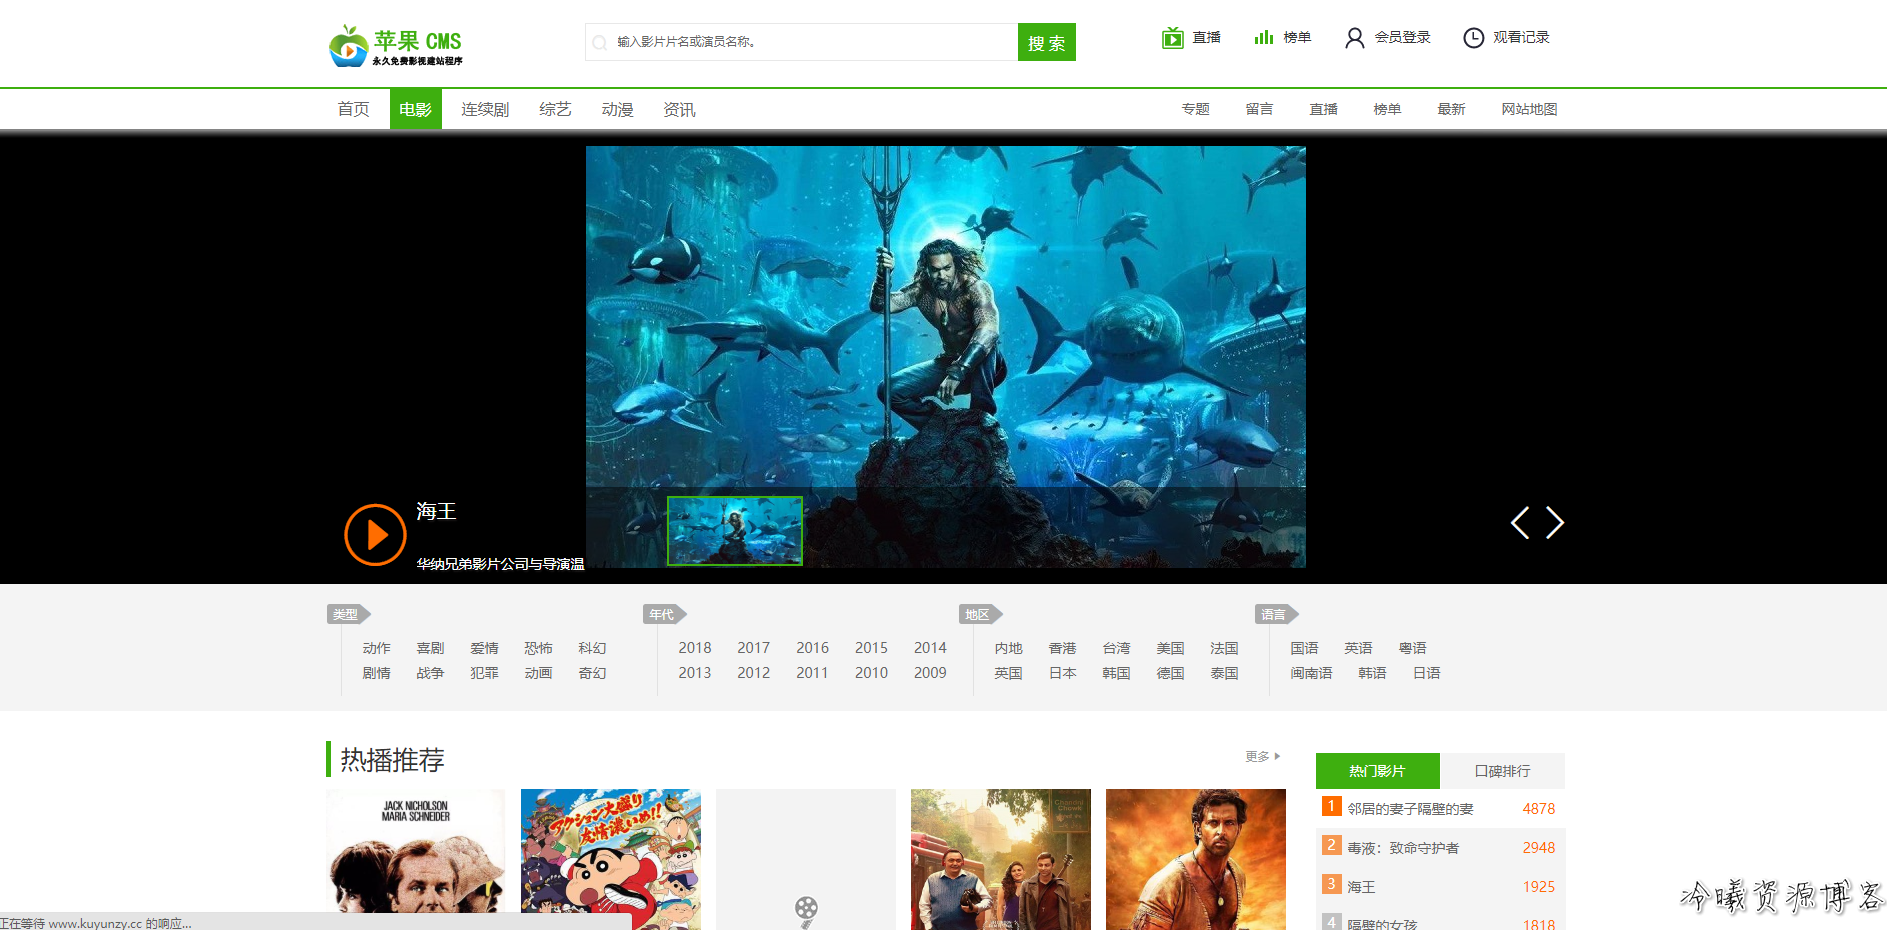Filter movies by year 2009
1887x930 pixels.
click(930, 673)
